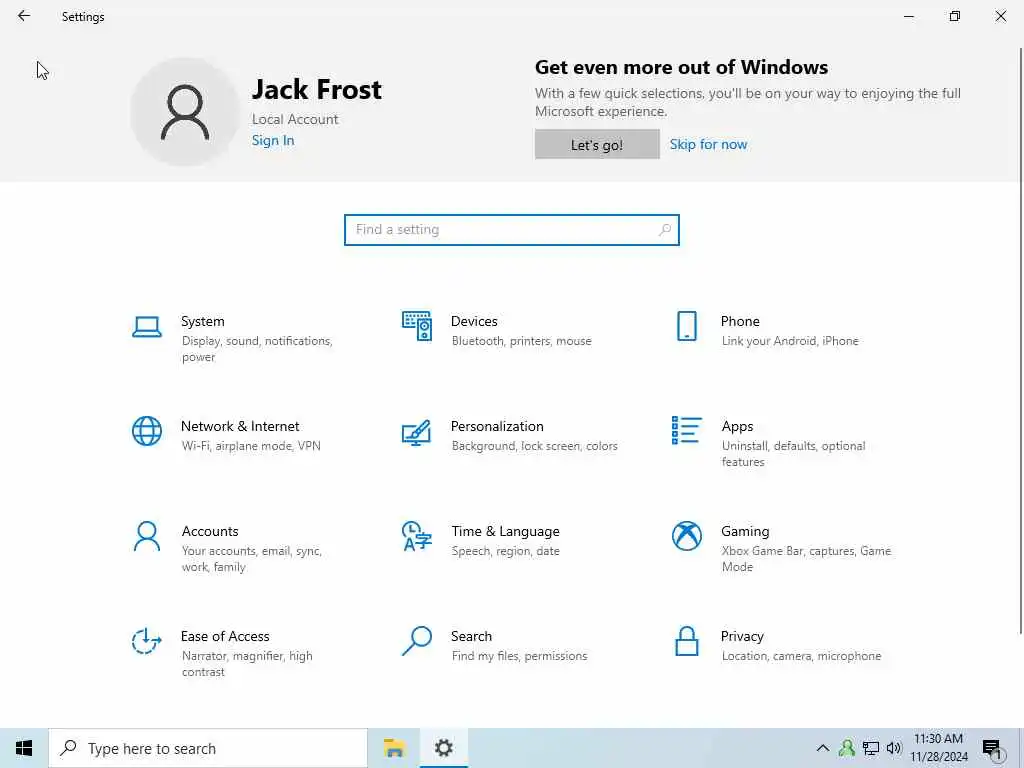This screenshot has width=1024, height=768.
Task: Restore down the Settings window
Action: 955,16
